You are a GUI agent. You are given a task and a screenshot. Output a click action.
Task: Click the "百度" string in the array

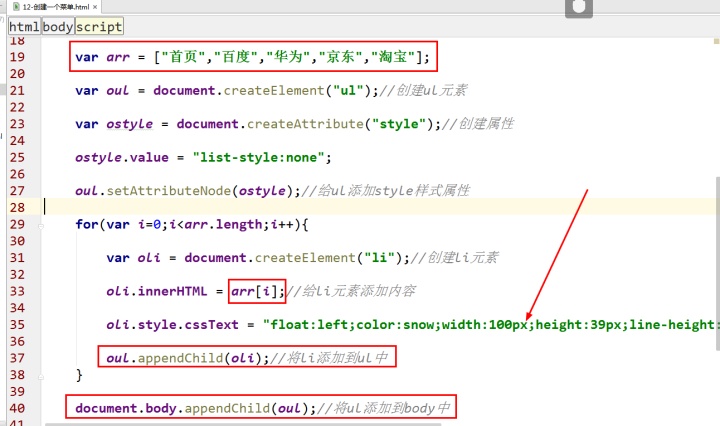(236, 57)
